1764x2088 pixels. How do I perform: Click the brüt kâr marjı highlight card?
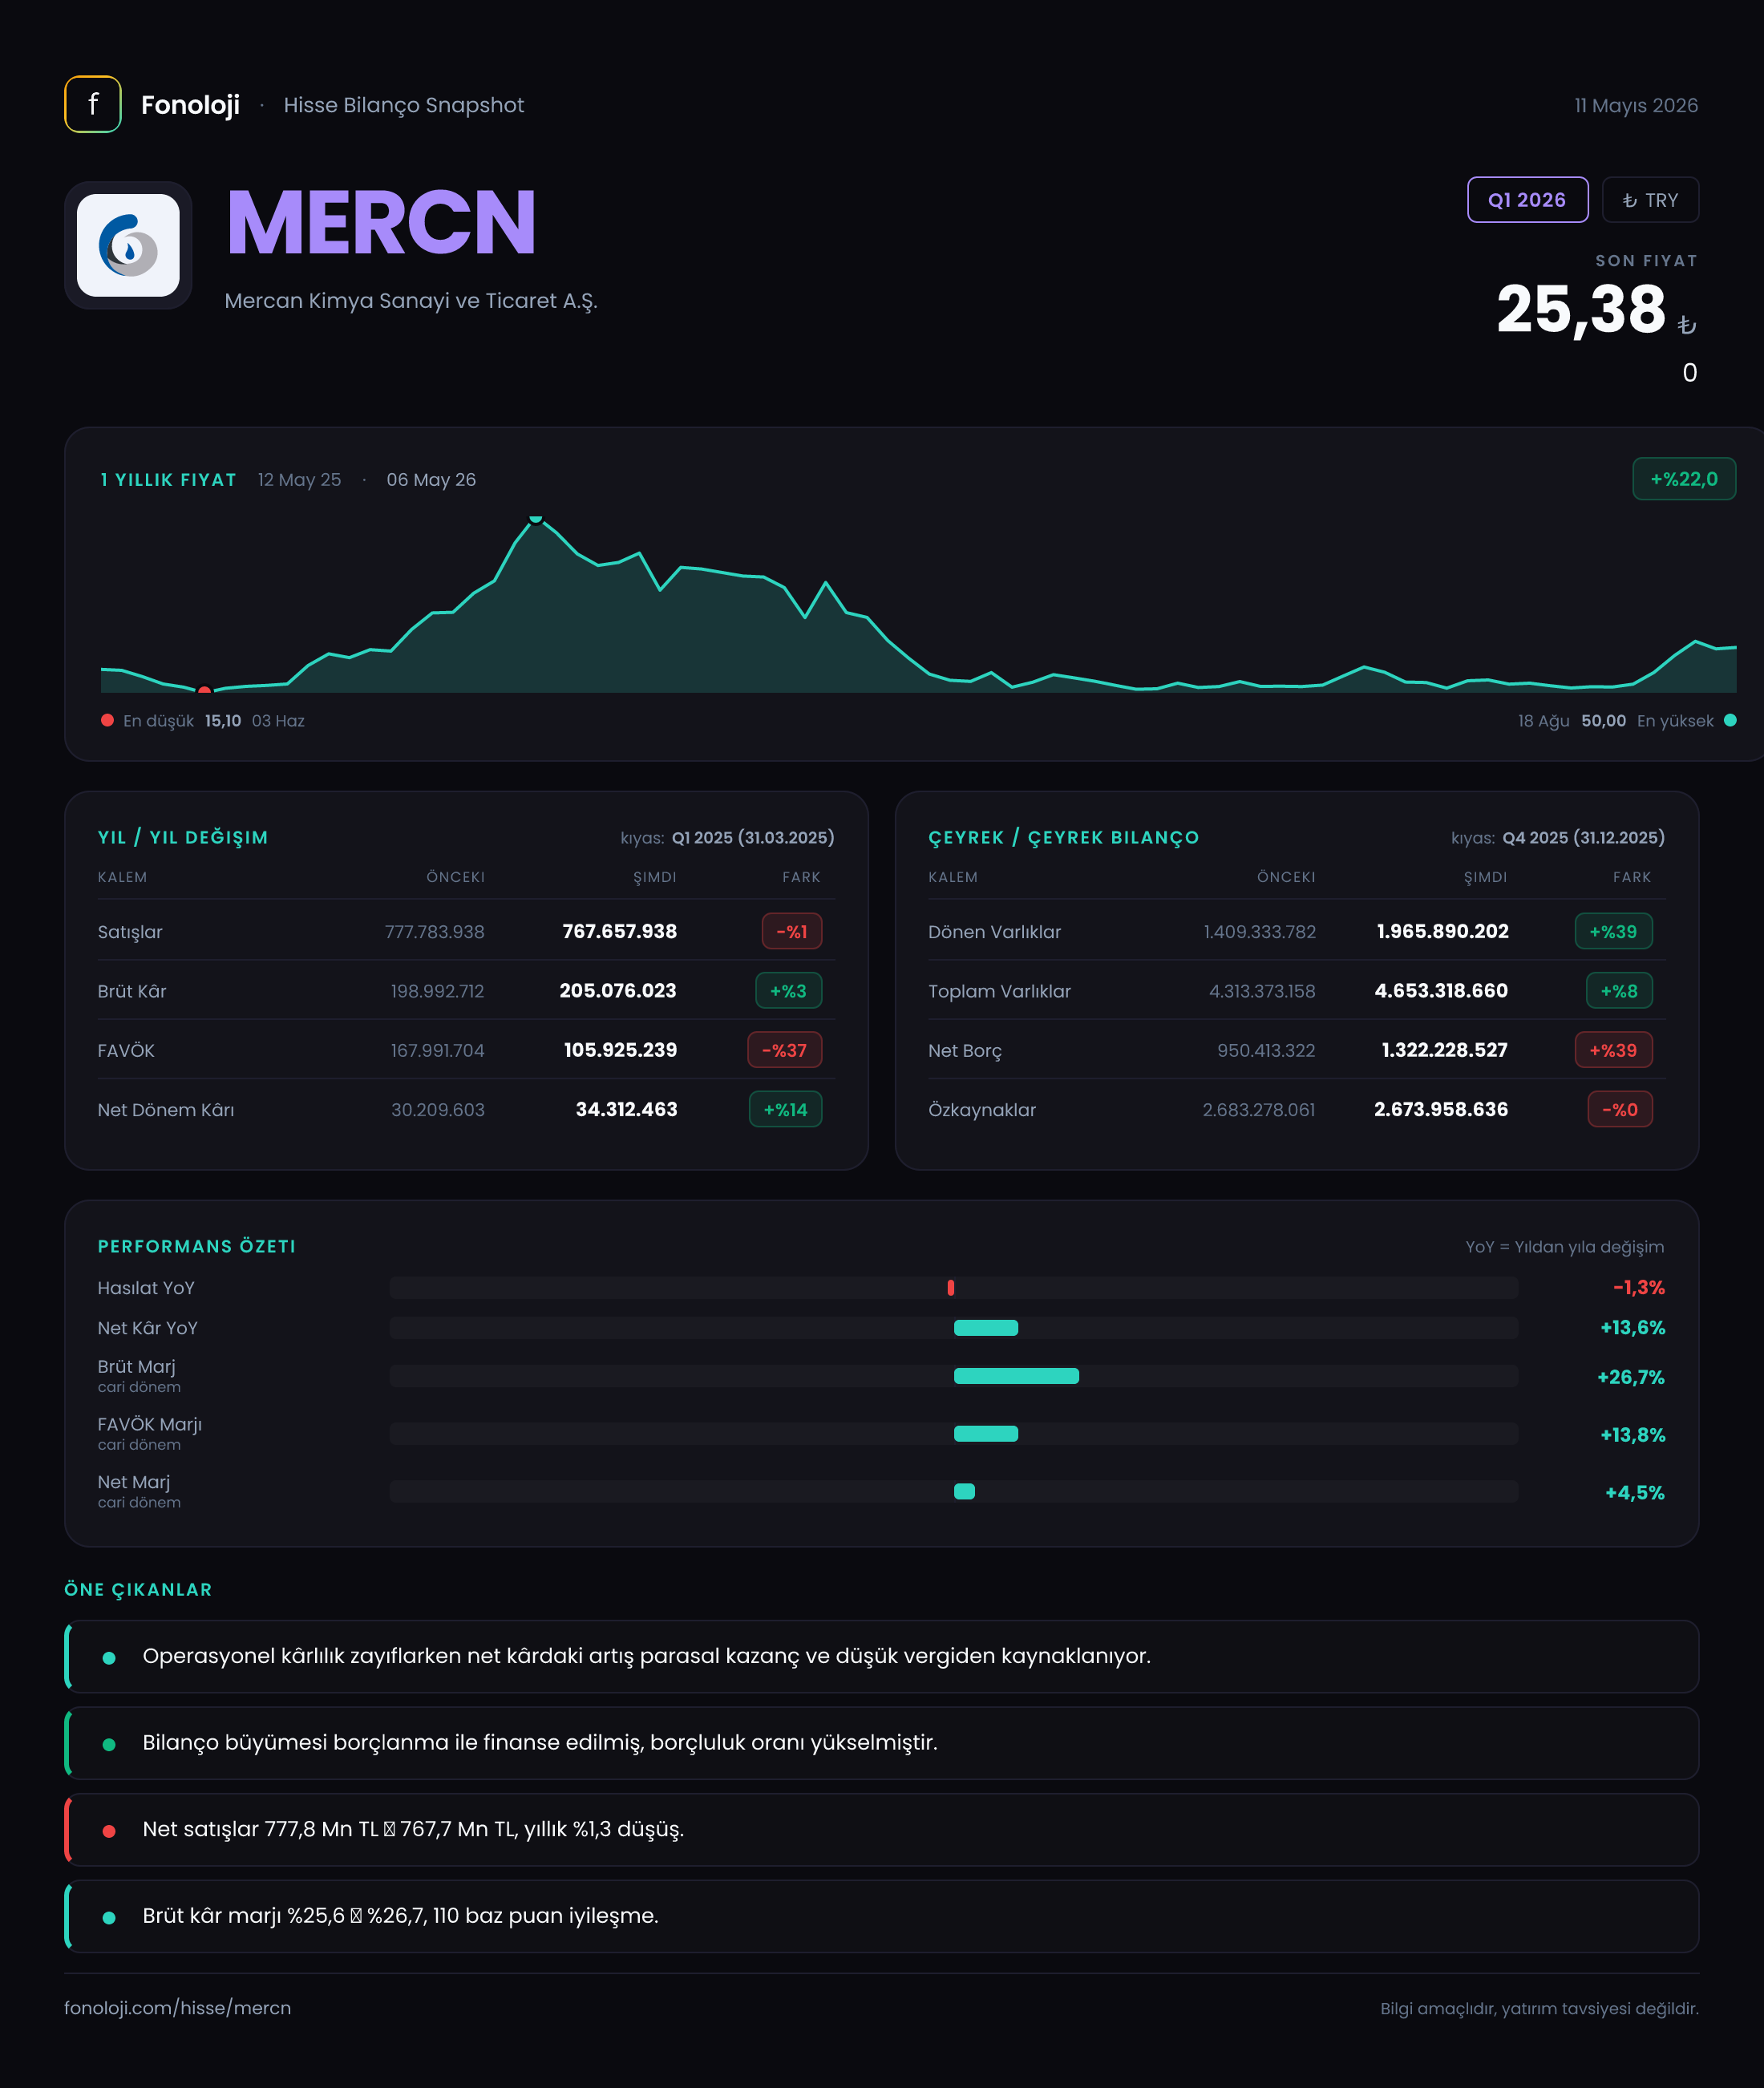[881, 1916]
